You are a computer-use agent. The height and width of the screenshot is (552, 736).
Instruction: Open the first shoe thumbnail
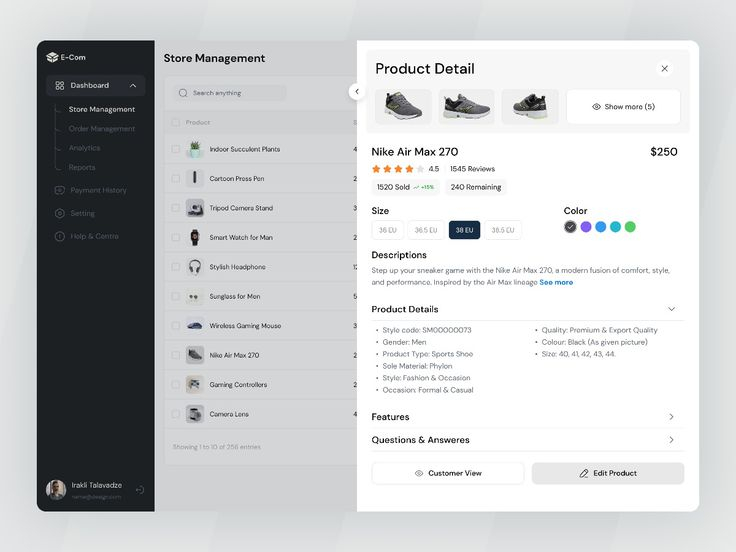[x=403, y=107]
